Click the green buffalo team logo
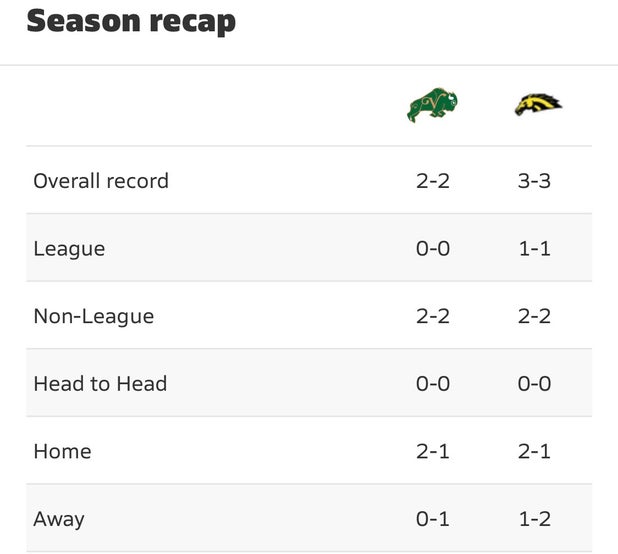 coord(432,105)
